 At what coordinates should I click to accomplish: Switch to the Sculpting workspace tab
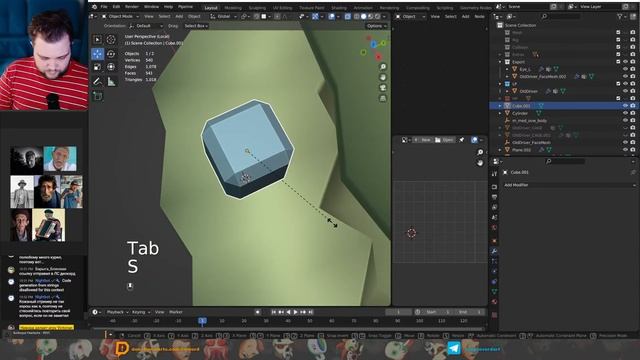[257, 8]
